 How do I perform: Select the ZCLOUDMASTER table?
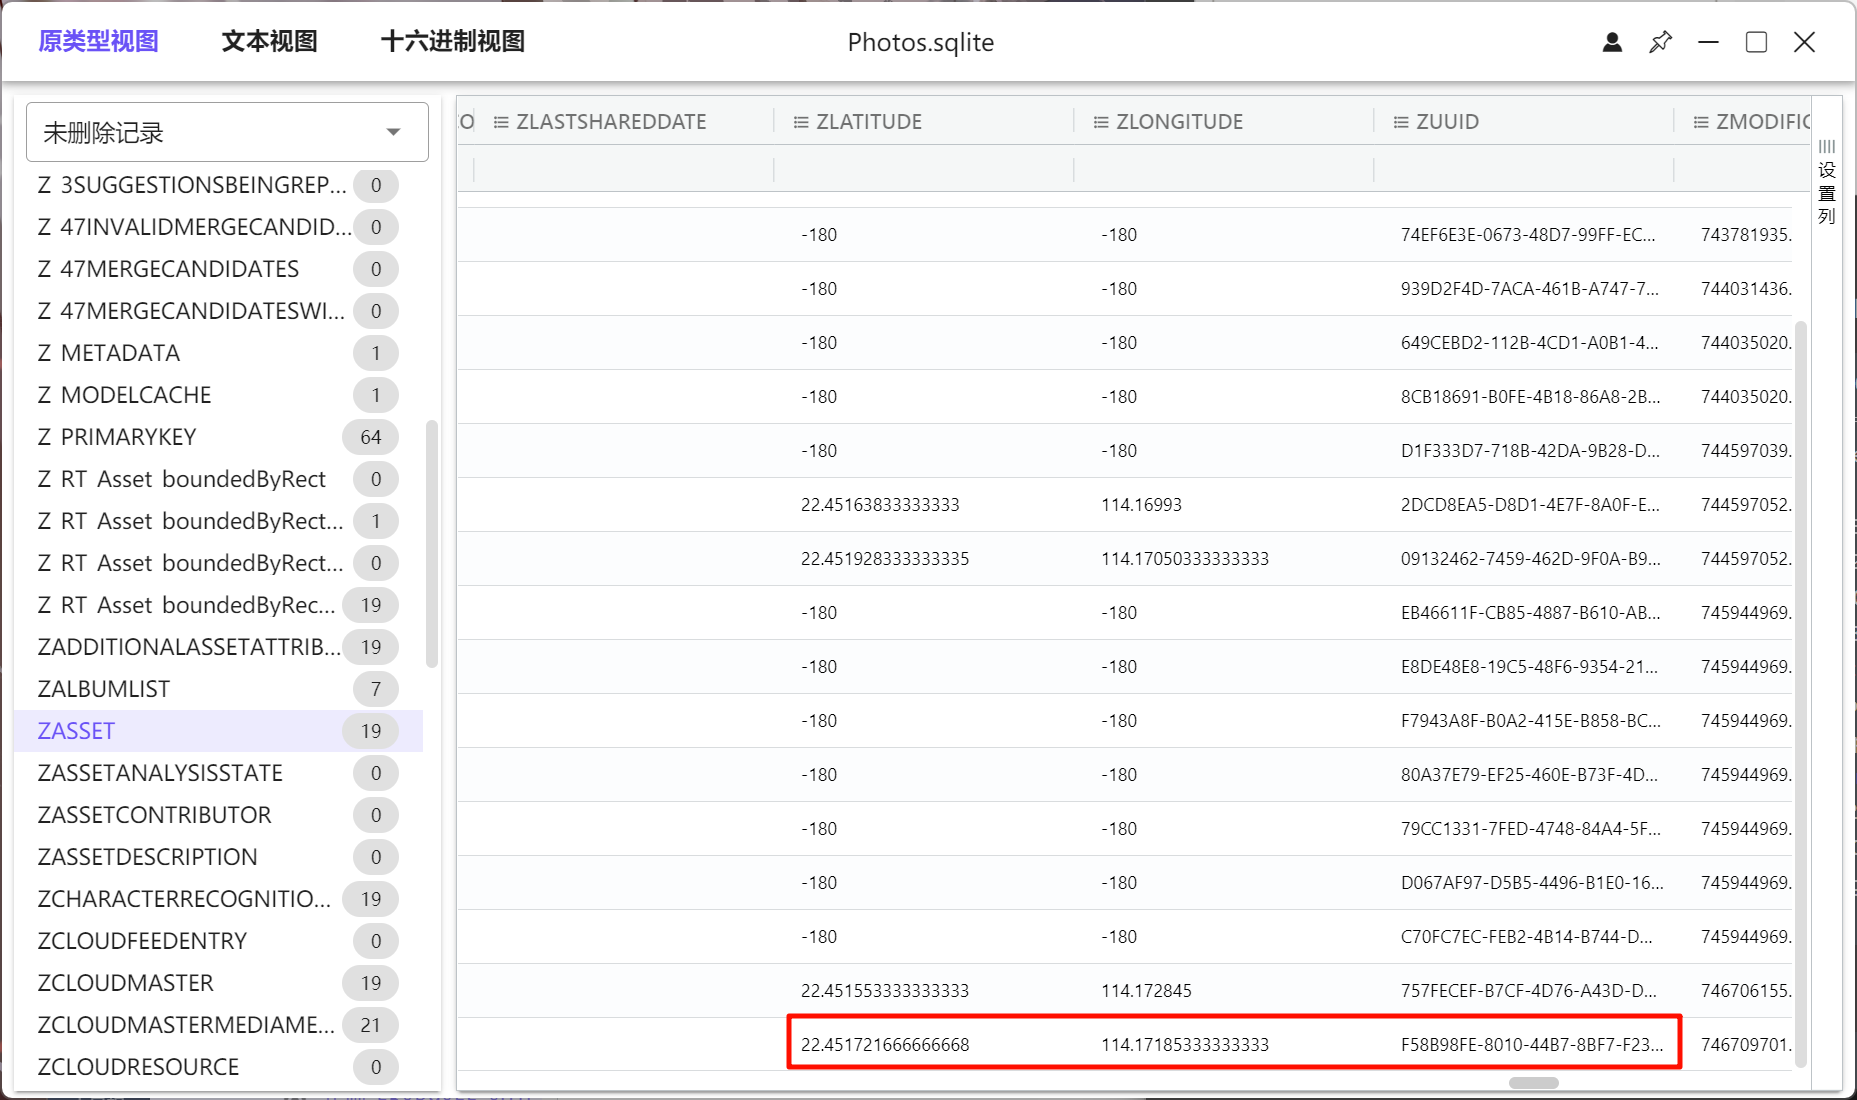coord(126,983)
